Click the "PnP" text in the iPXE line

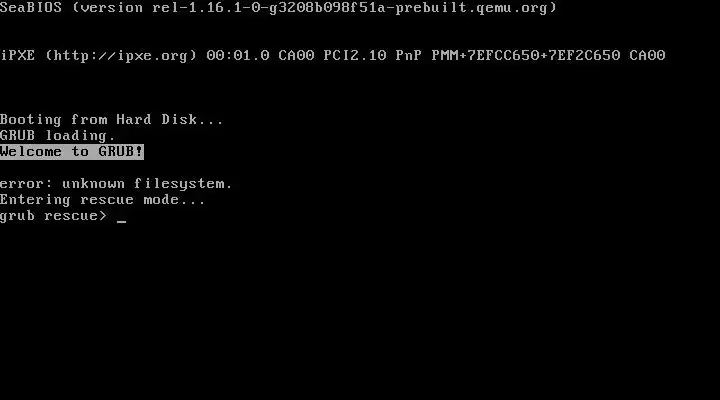(x=409, y=56)
